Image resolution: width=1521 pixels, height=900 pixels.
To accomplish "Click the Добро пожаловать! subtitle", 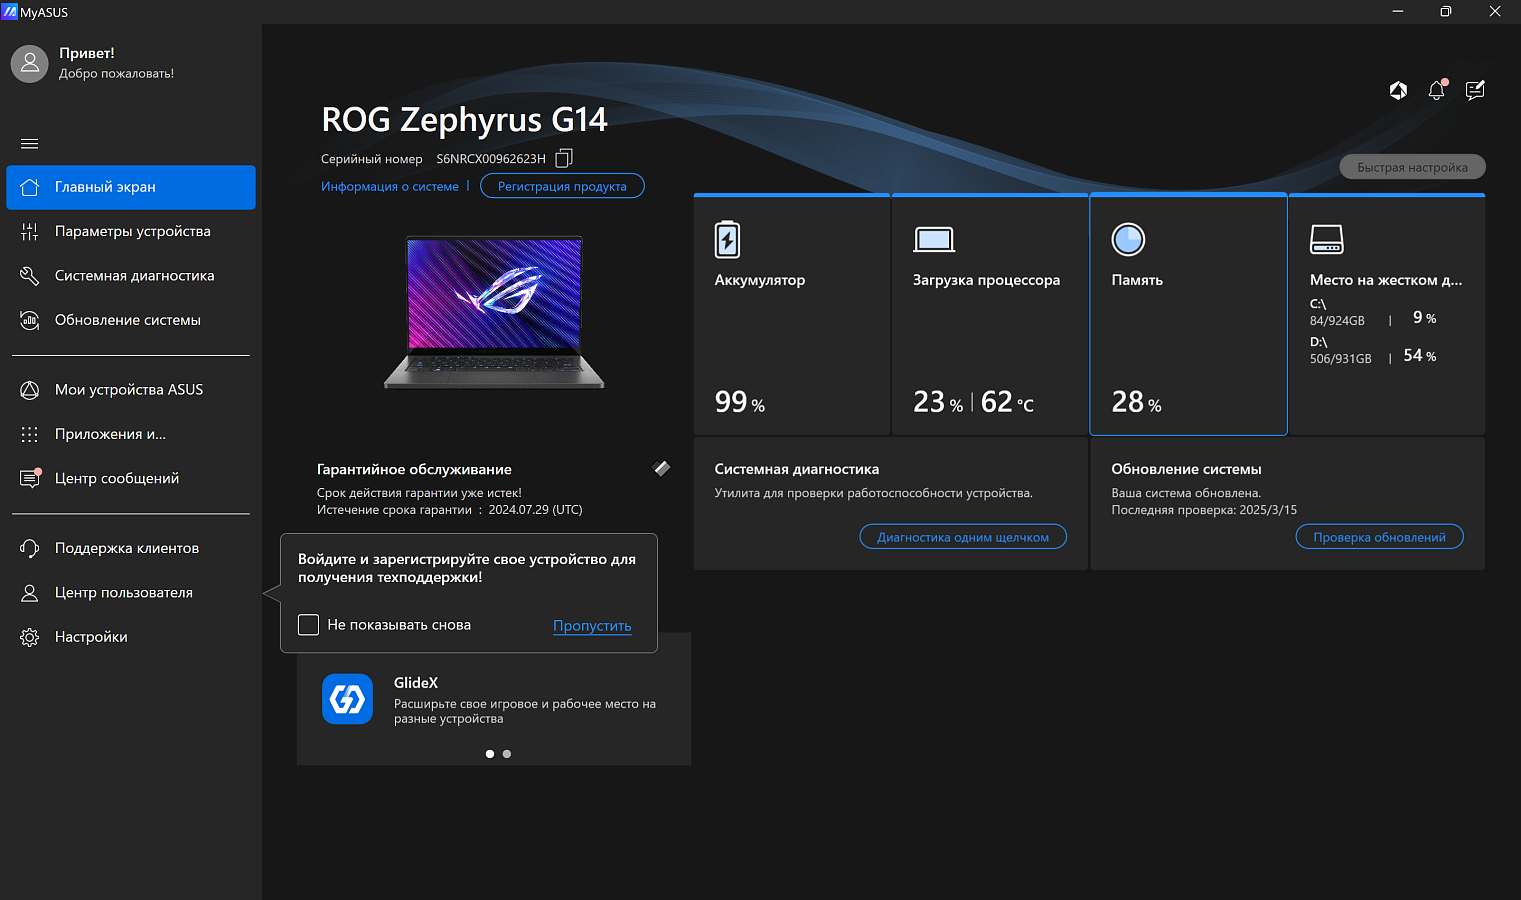I will pyautogui.click(x=116, y=74).
